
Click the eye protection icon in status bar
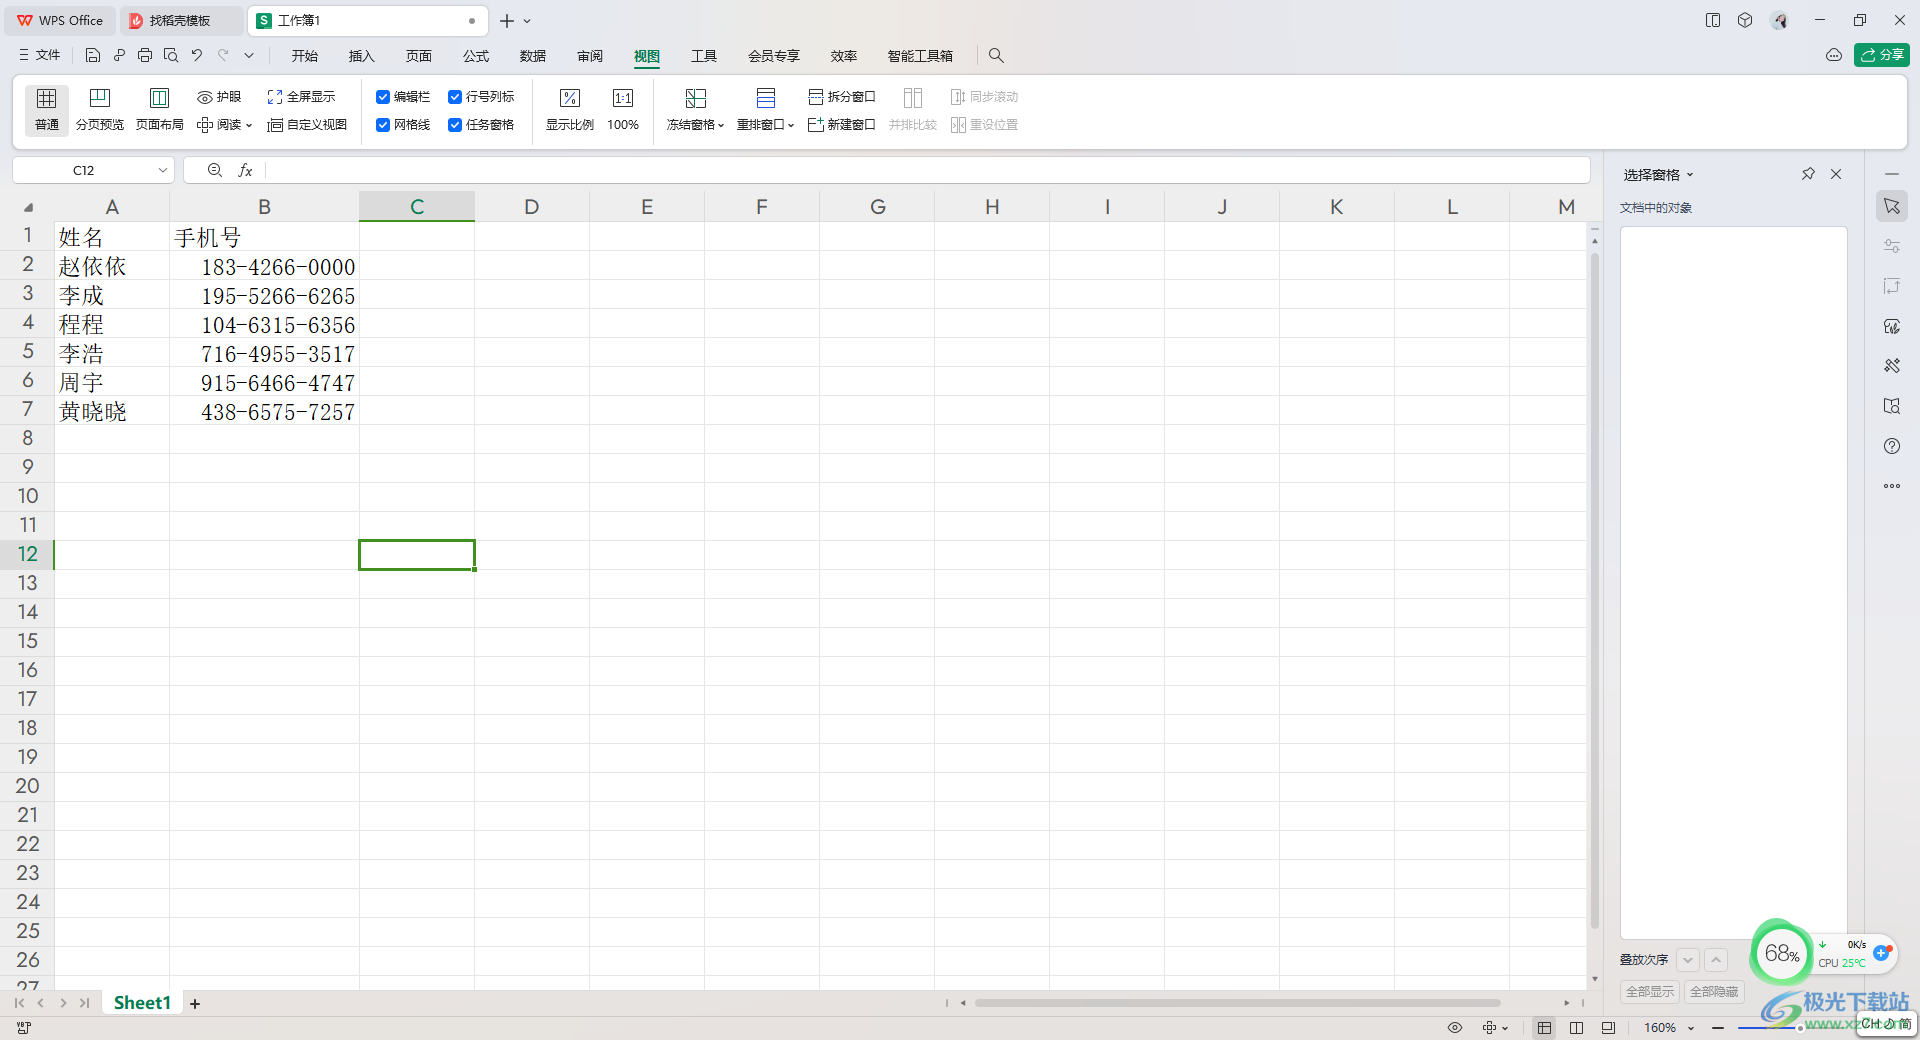[1455, 1028]
